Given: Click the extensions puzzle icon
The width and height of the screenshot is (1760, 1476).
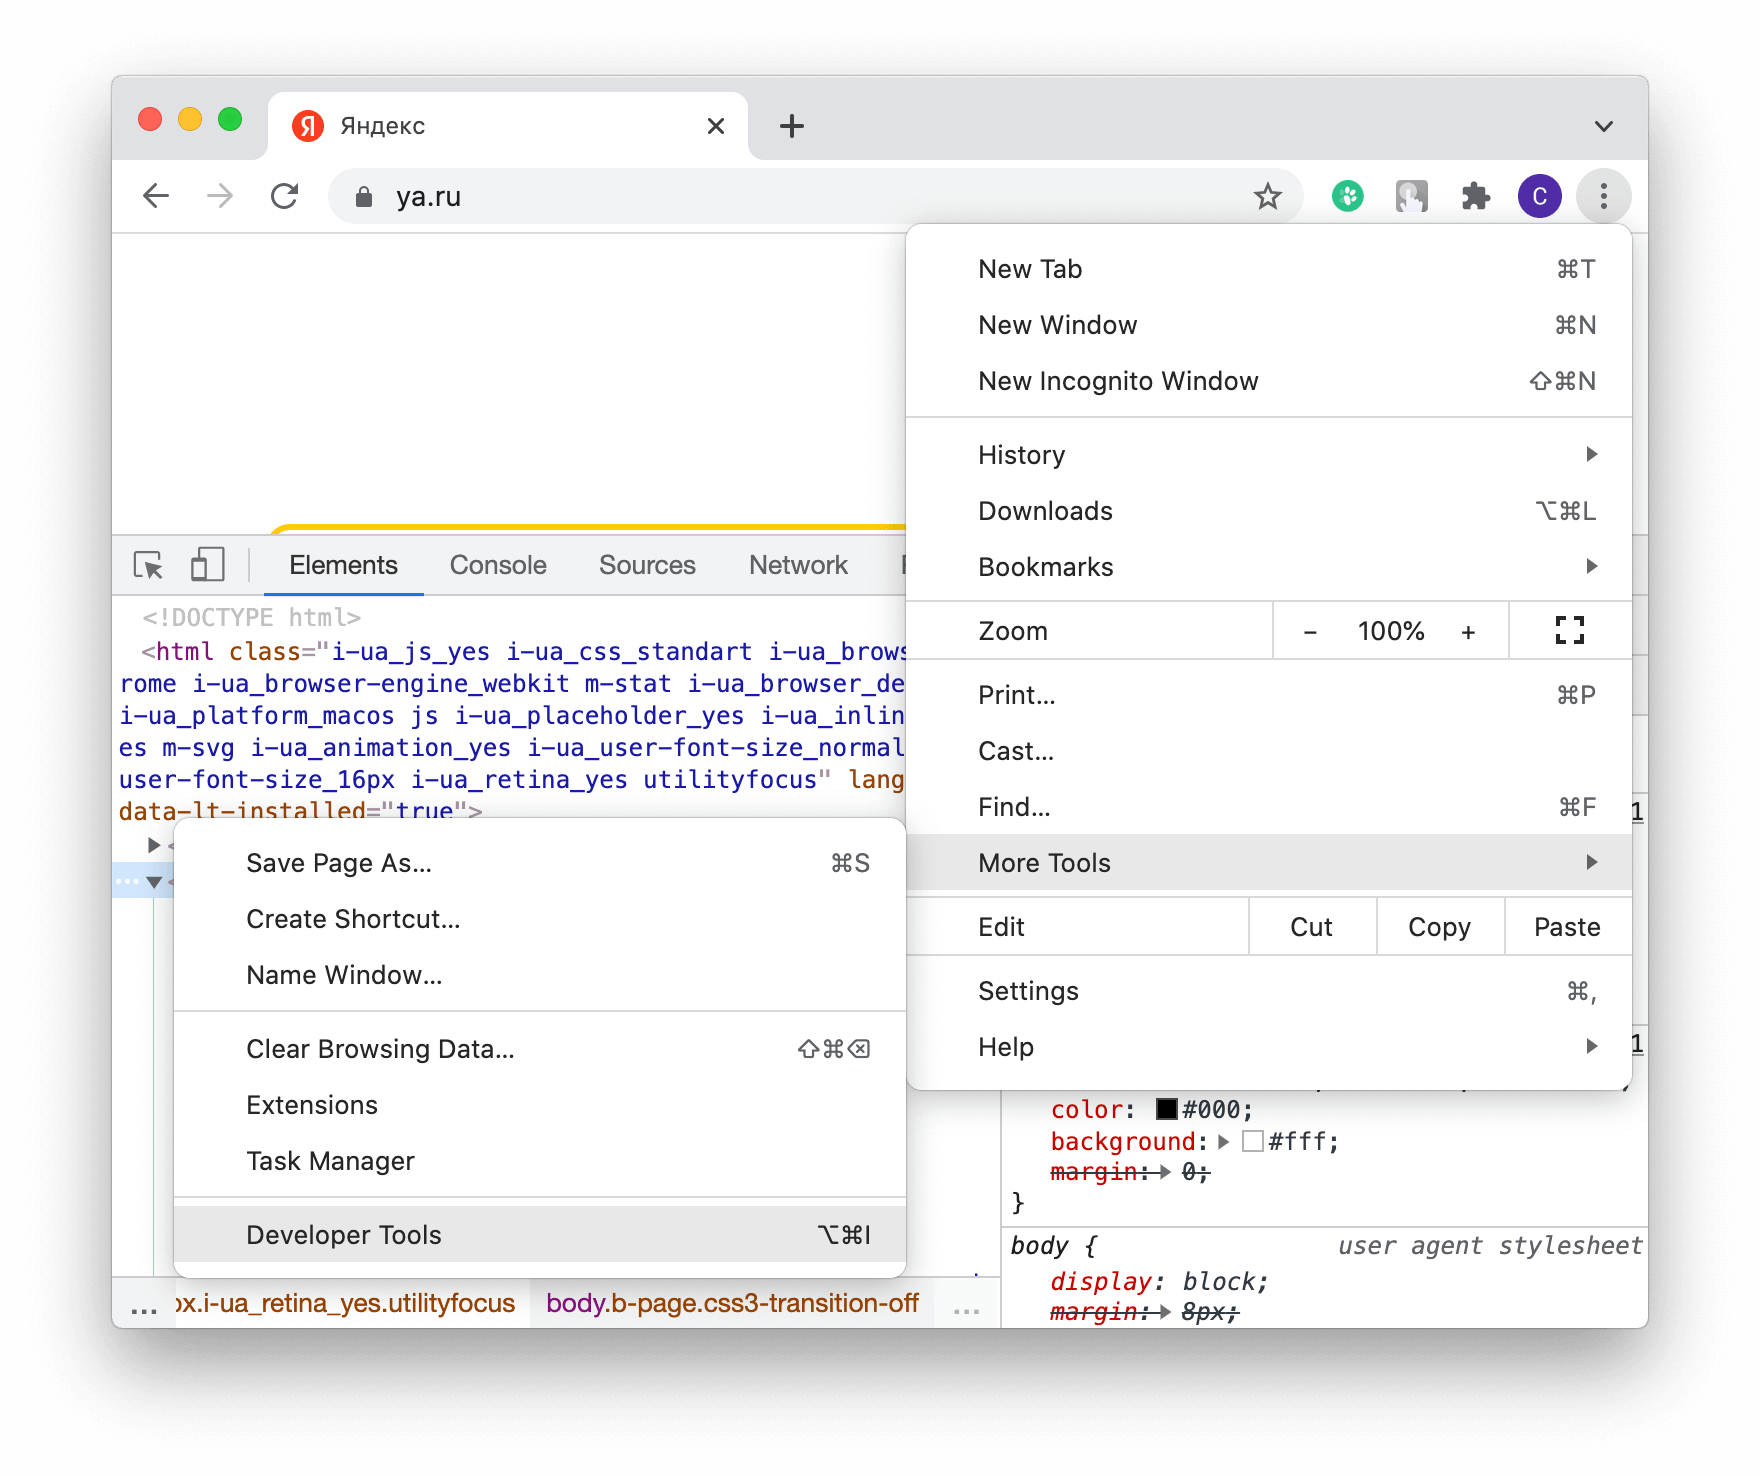Looking at the screenshot, I should click(1475, 196).
